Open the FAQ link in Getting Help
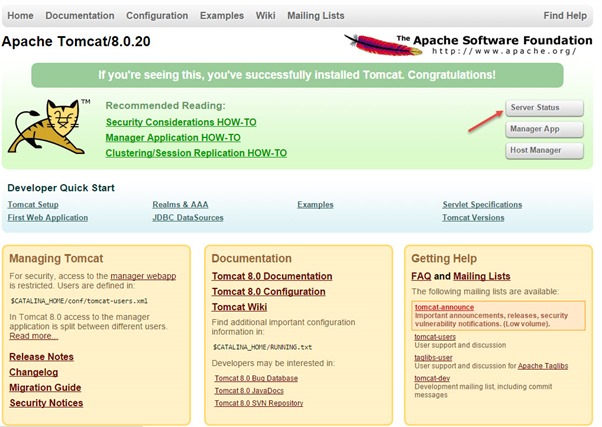The image size is (602, 427). (x=421, y=276)
